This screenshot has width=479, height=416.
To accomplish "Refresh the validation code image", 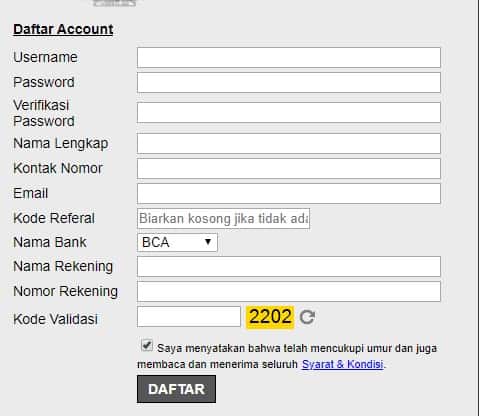I will tap(307, 317).
